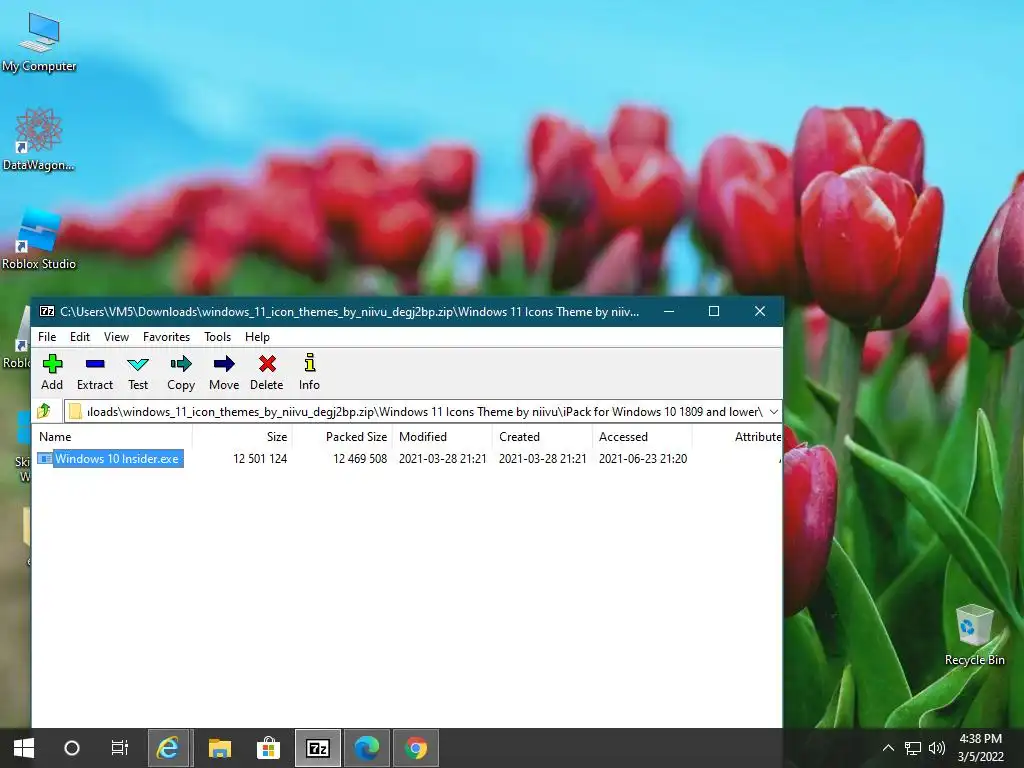Click 7-Zip taskbar button
The width and height of the screenshot is (1024, 768).
pyautogui.click(x=318, y=748)
